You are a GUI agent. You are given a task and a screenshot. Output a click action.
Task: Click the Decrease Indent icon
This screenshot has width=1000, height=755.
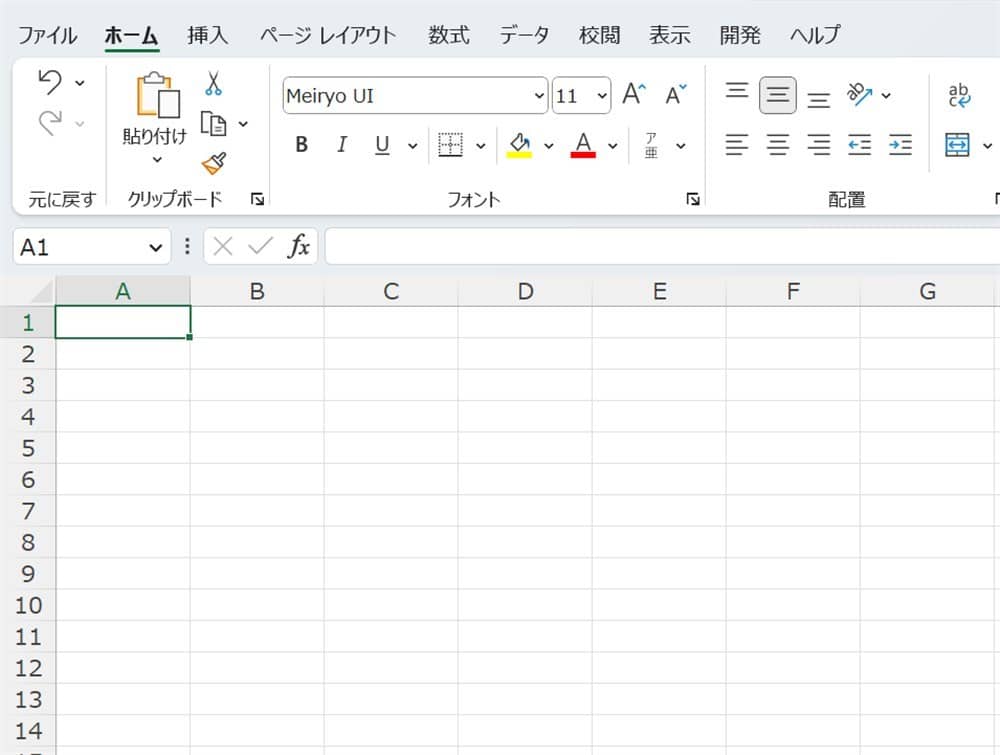(x=859, y=145)
